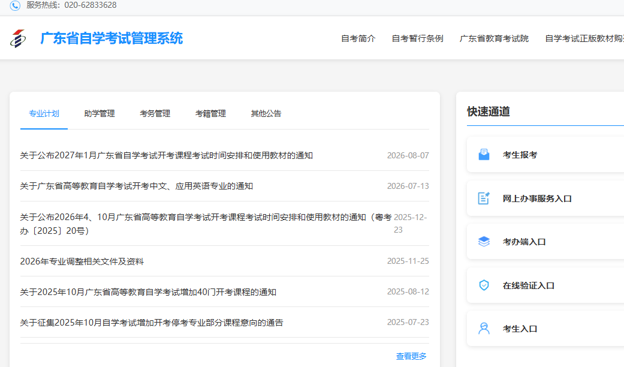Screen dimensions: 624x367
Task: Click the 考生报考 envelope icon
Action: (484, 154)
